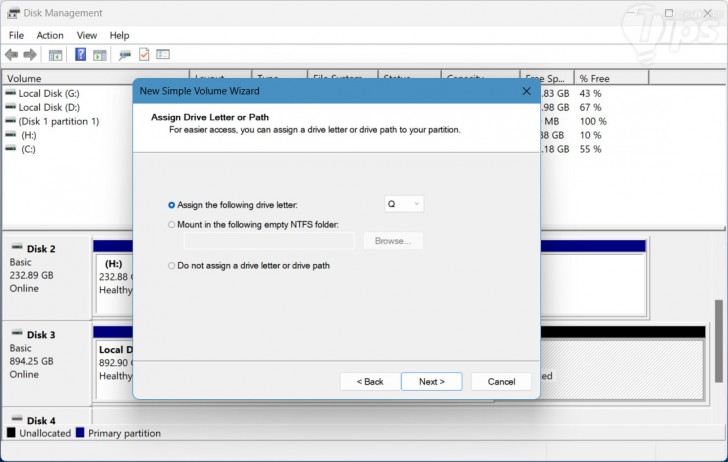Select Local Disk (G:) volume row
This screenshot has height=462, width=728.
49,93
